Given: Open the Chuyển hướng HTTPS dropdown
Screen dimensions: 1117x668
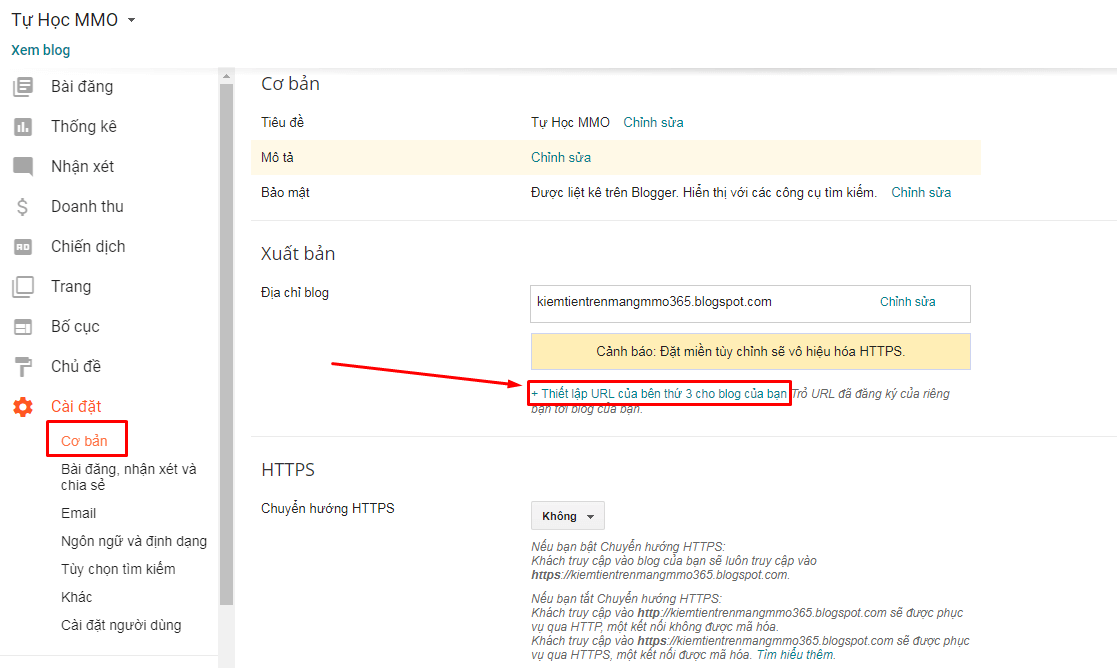Looking at the screenshot, I should [567, 516].
